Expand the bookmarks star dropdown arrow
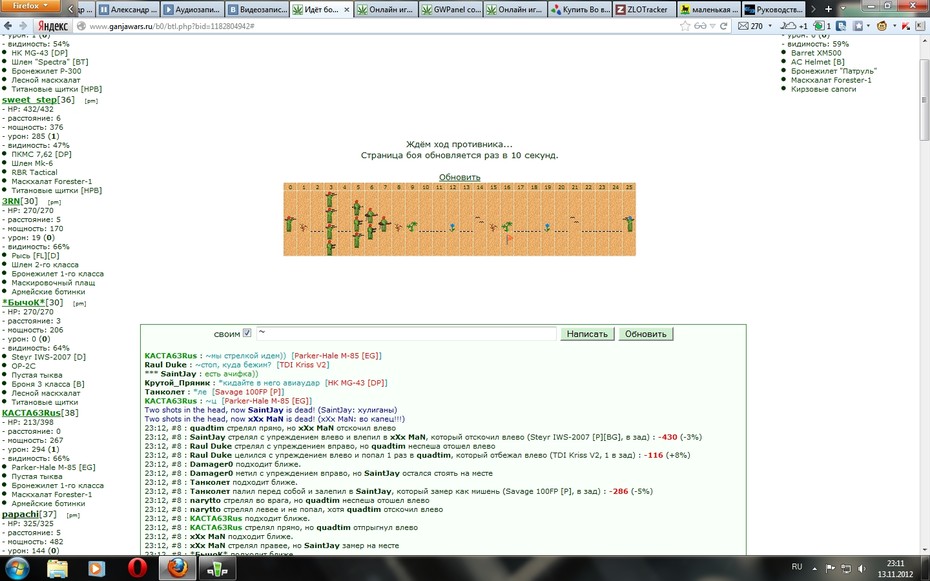Screen dimensions: 930x581 869,26
